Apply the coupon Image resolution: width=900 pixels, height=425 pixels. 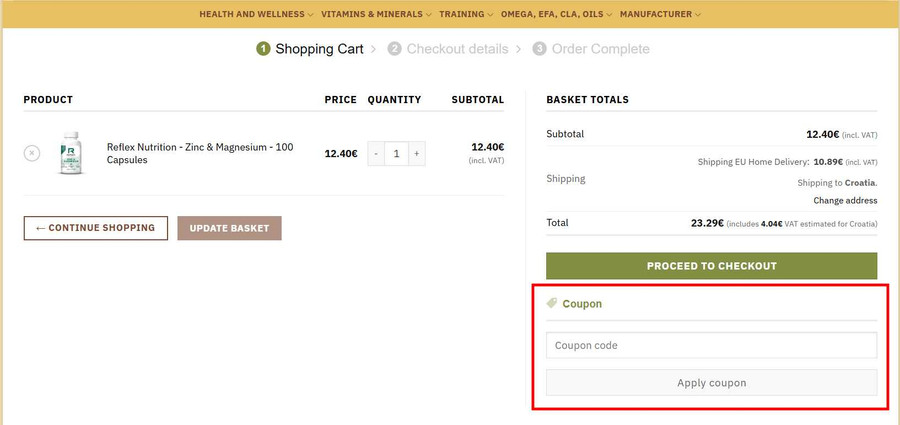coord(711,383)
